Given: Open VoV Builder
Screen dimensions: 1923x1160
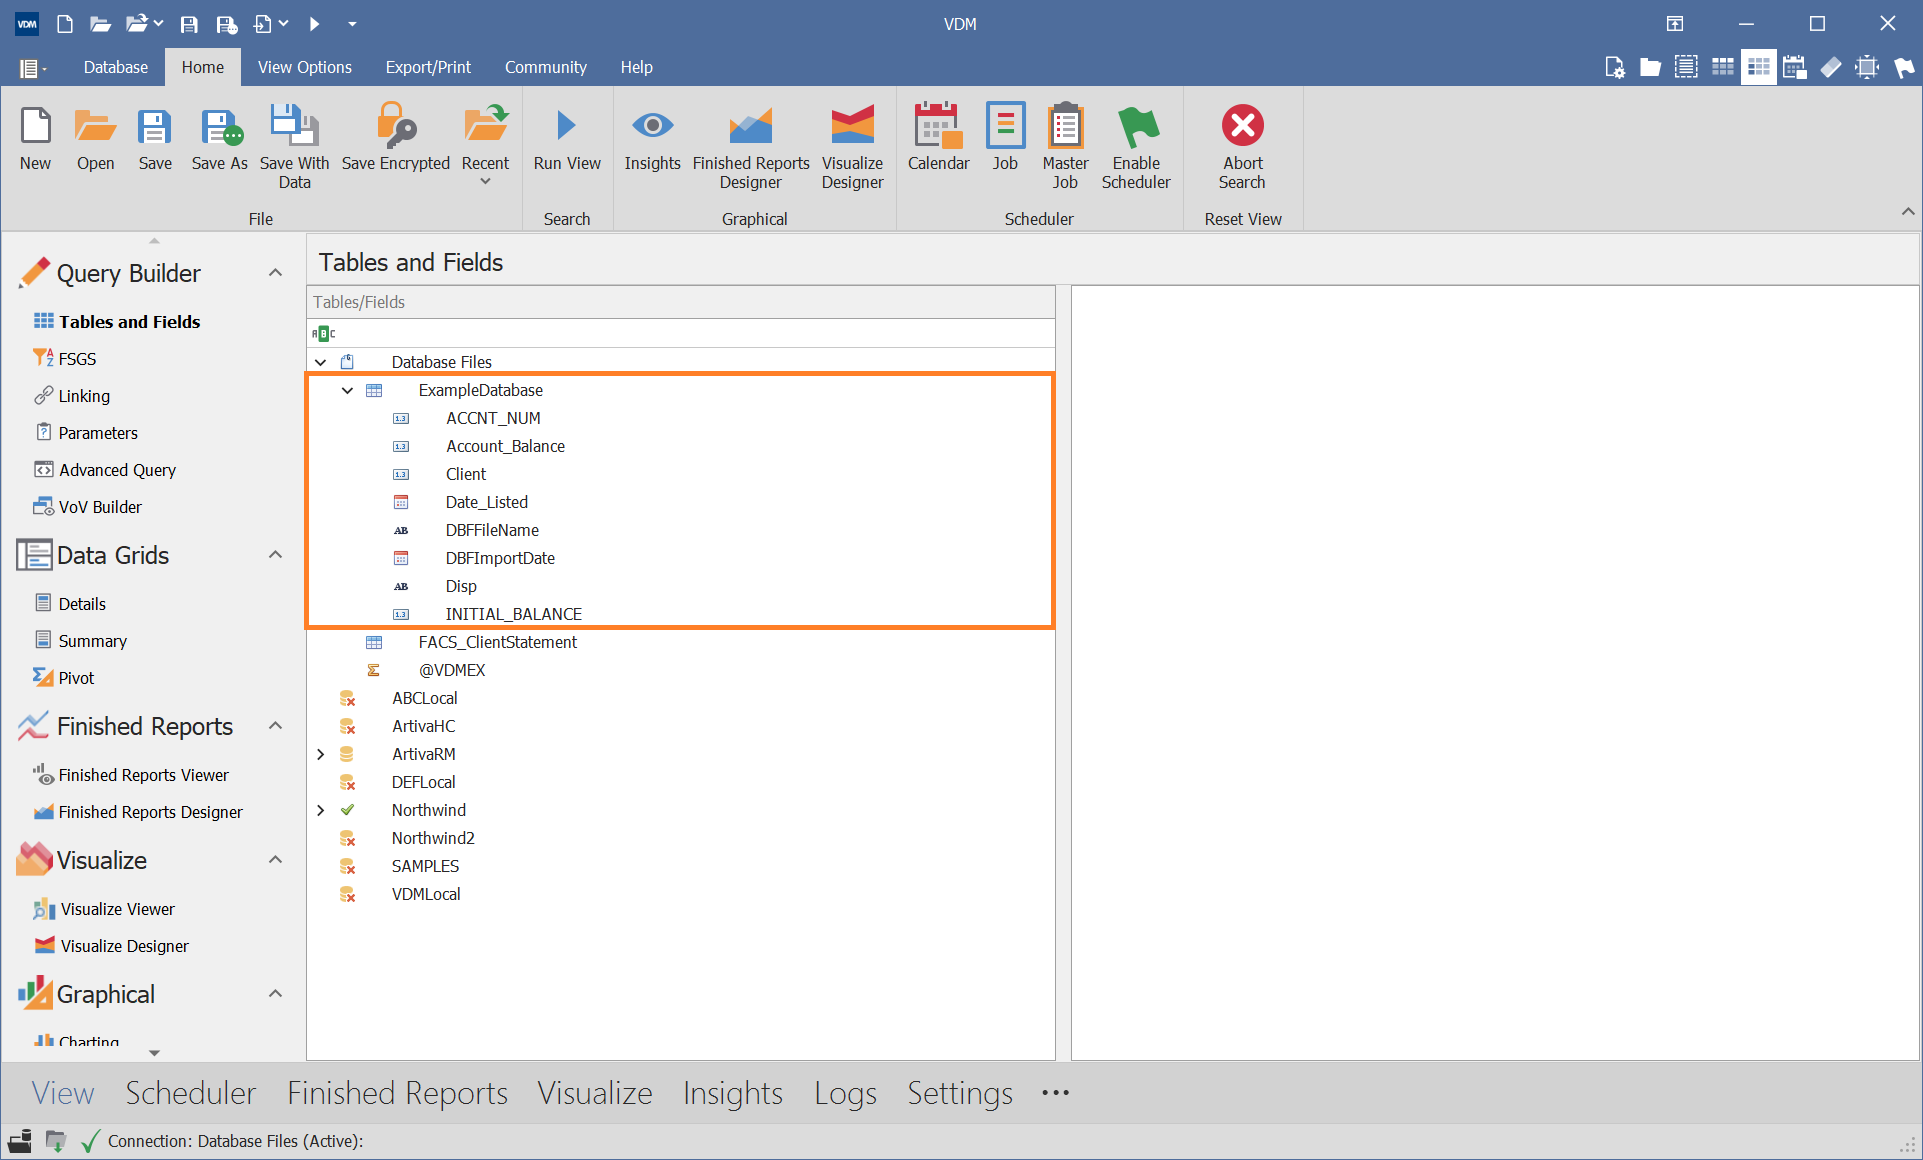Looking at the screenshot, I should (100, 507).
